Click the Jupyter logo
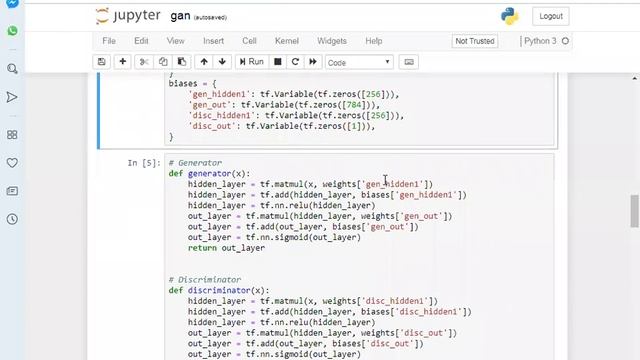The height and width of the screenshot is (360, 640). pyautogui.click(x=128, y=16)
